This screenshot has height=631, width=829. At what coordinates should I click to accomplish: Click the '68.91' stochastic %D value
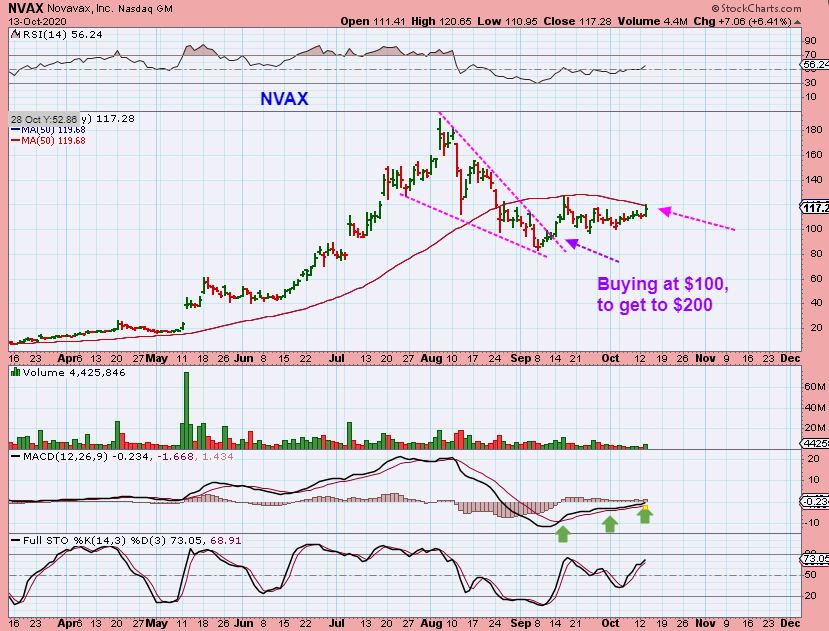(x=226, y=541)
